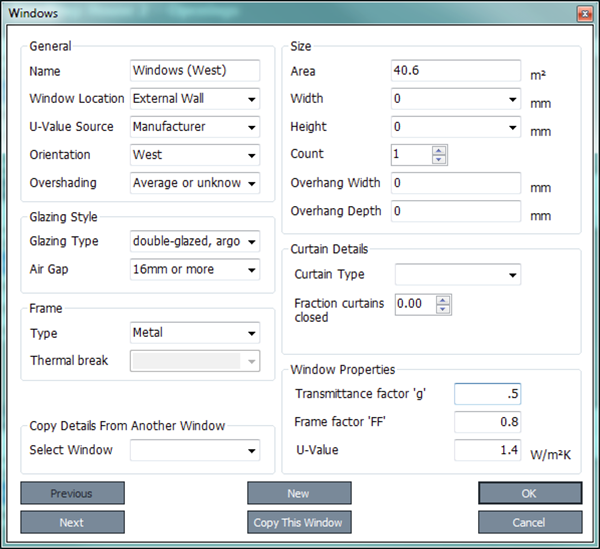600x549 pixels.
Task: Increase Count with the up arrow
Action: (439, 150)
